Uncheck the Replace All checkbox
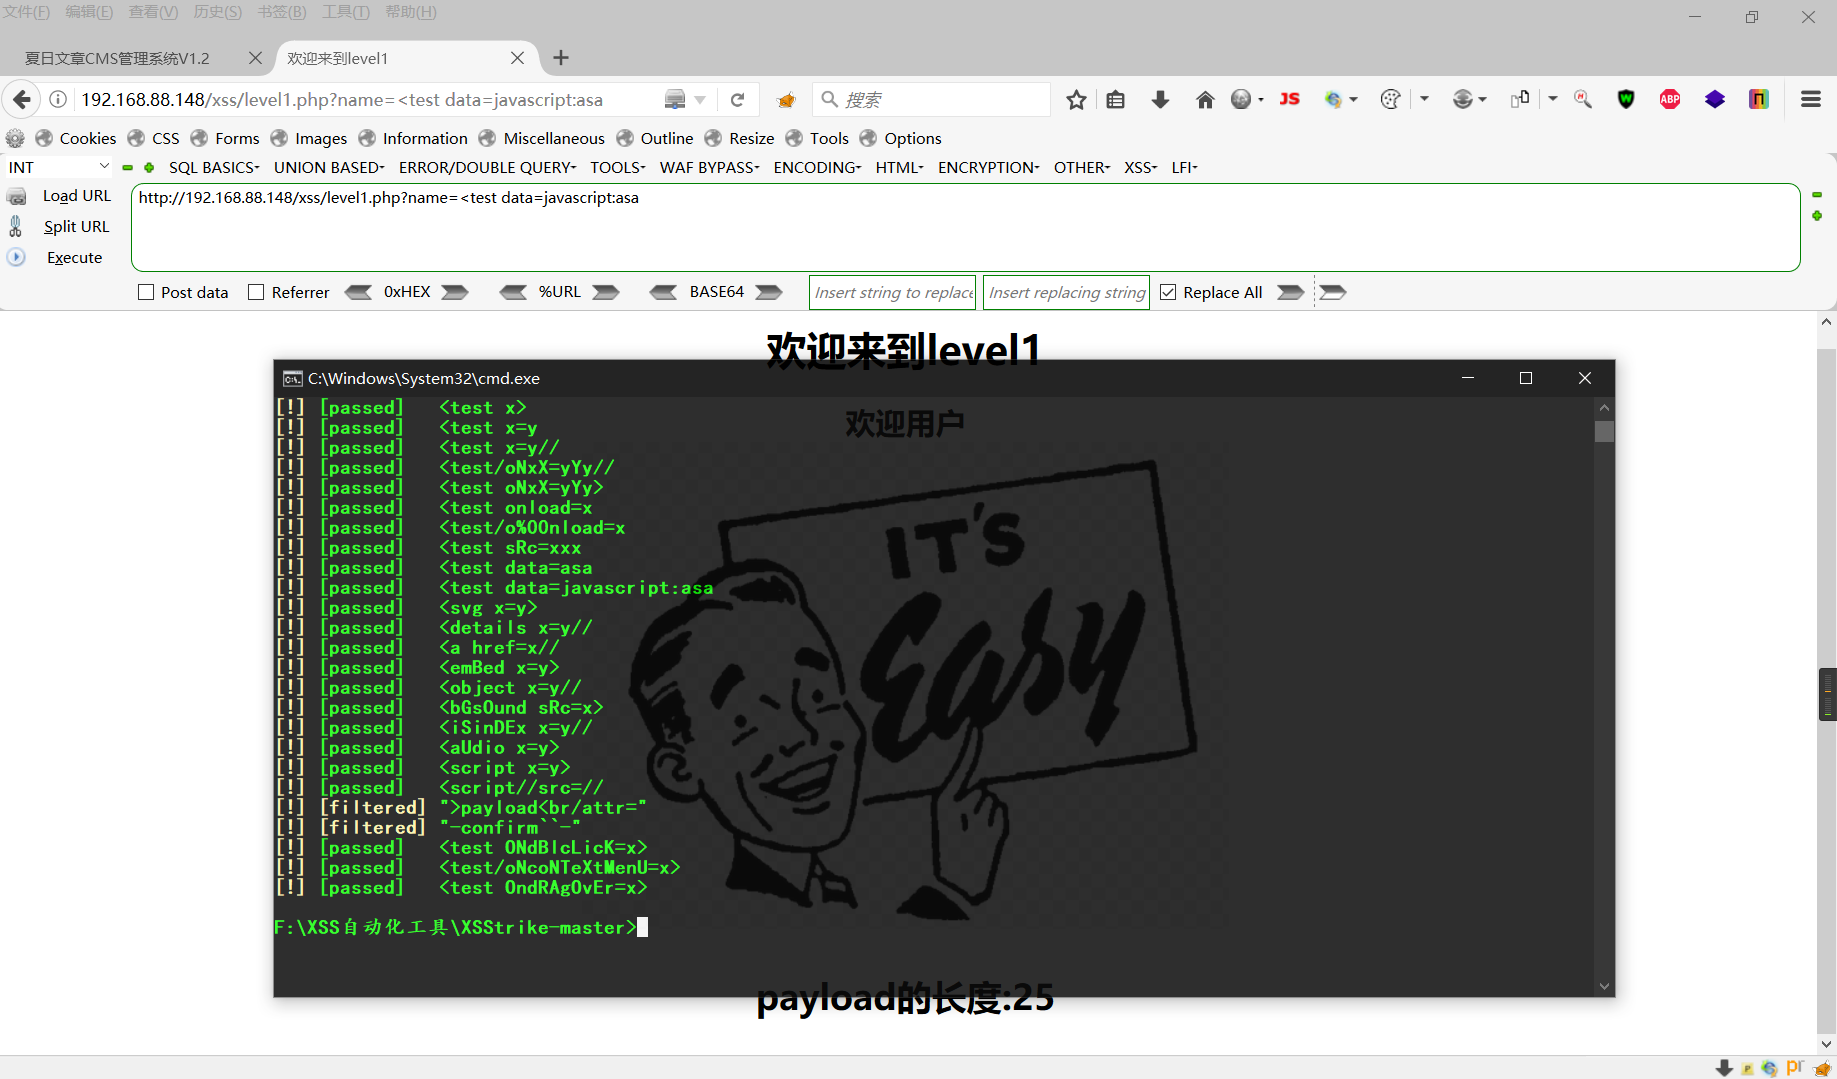Image resolution: width=1837 pixels, height=1079 pixels. pyautogui.click(x=1167, y=291)
